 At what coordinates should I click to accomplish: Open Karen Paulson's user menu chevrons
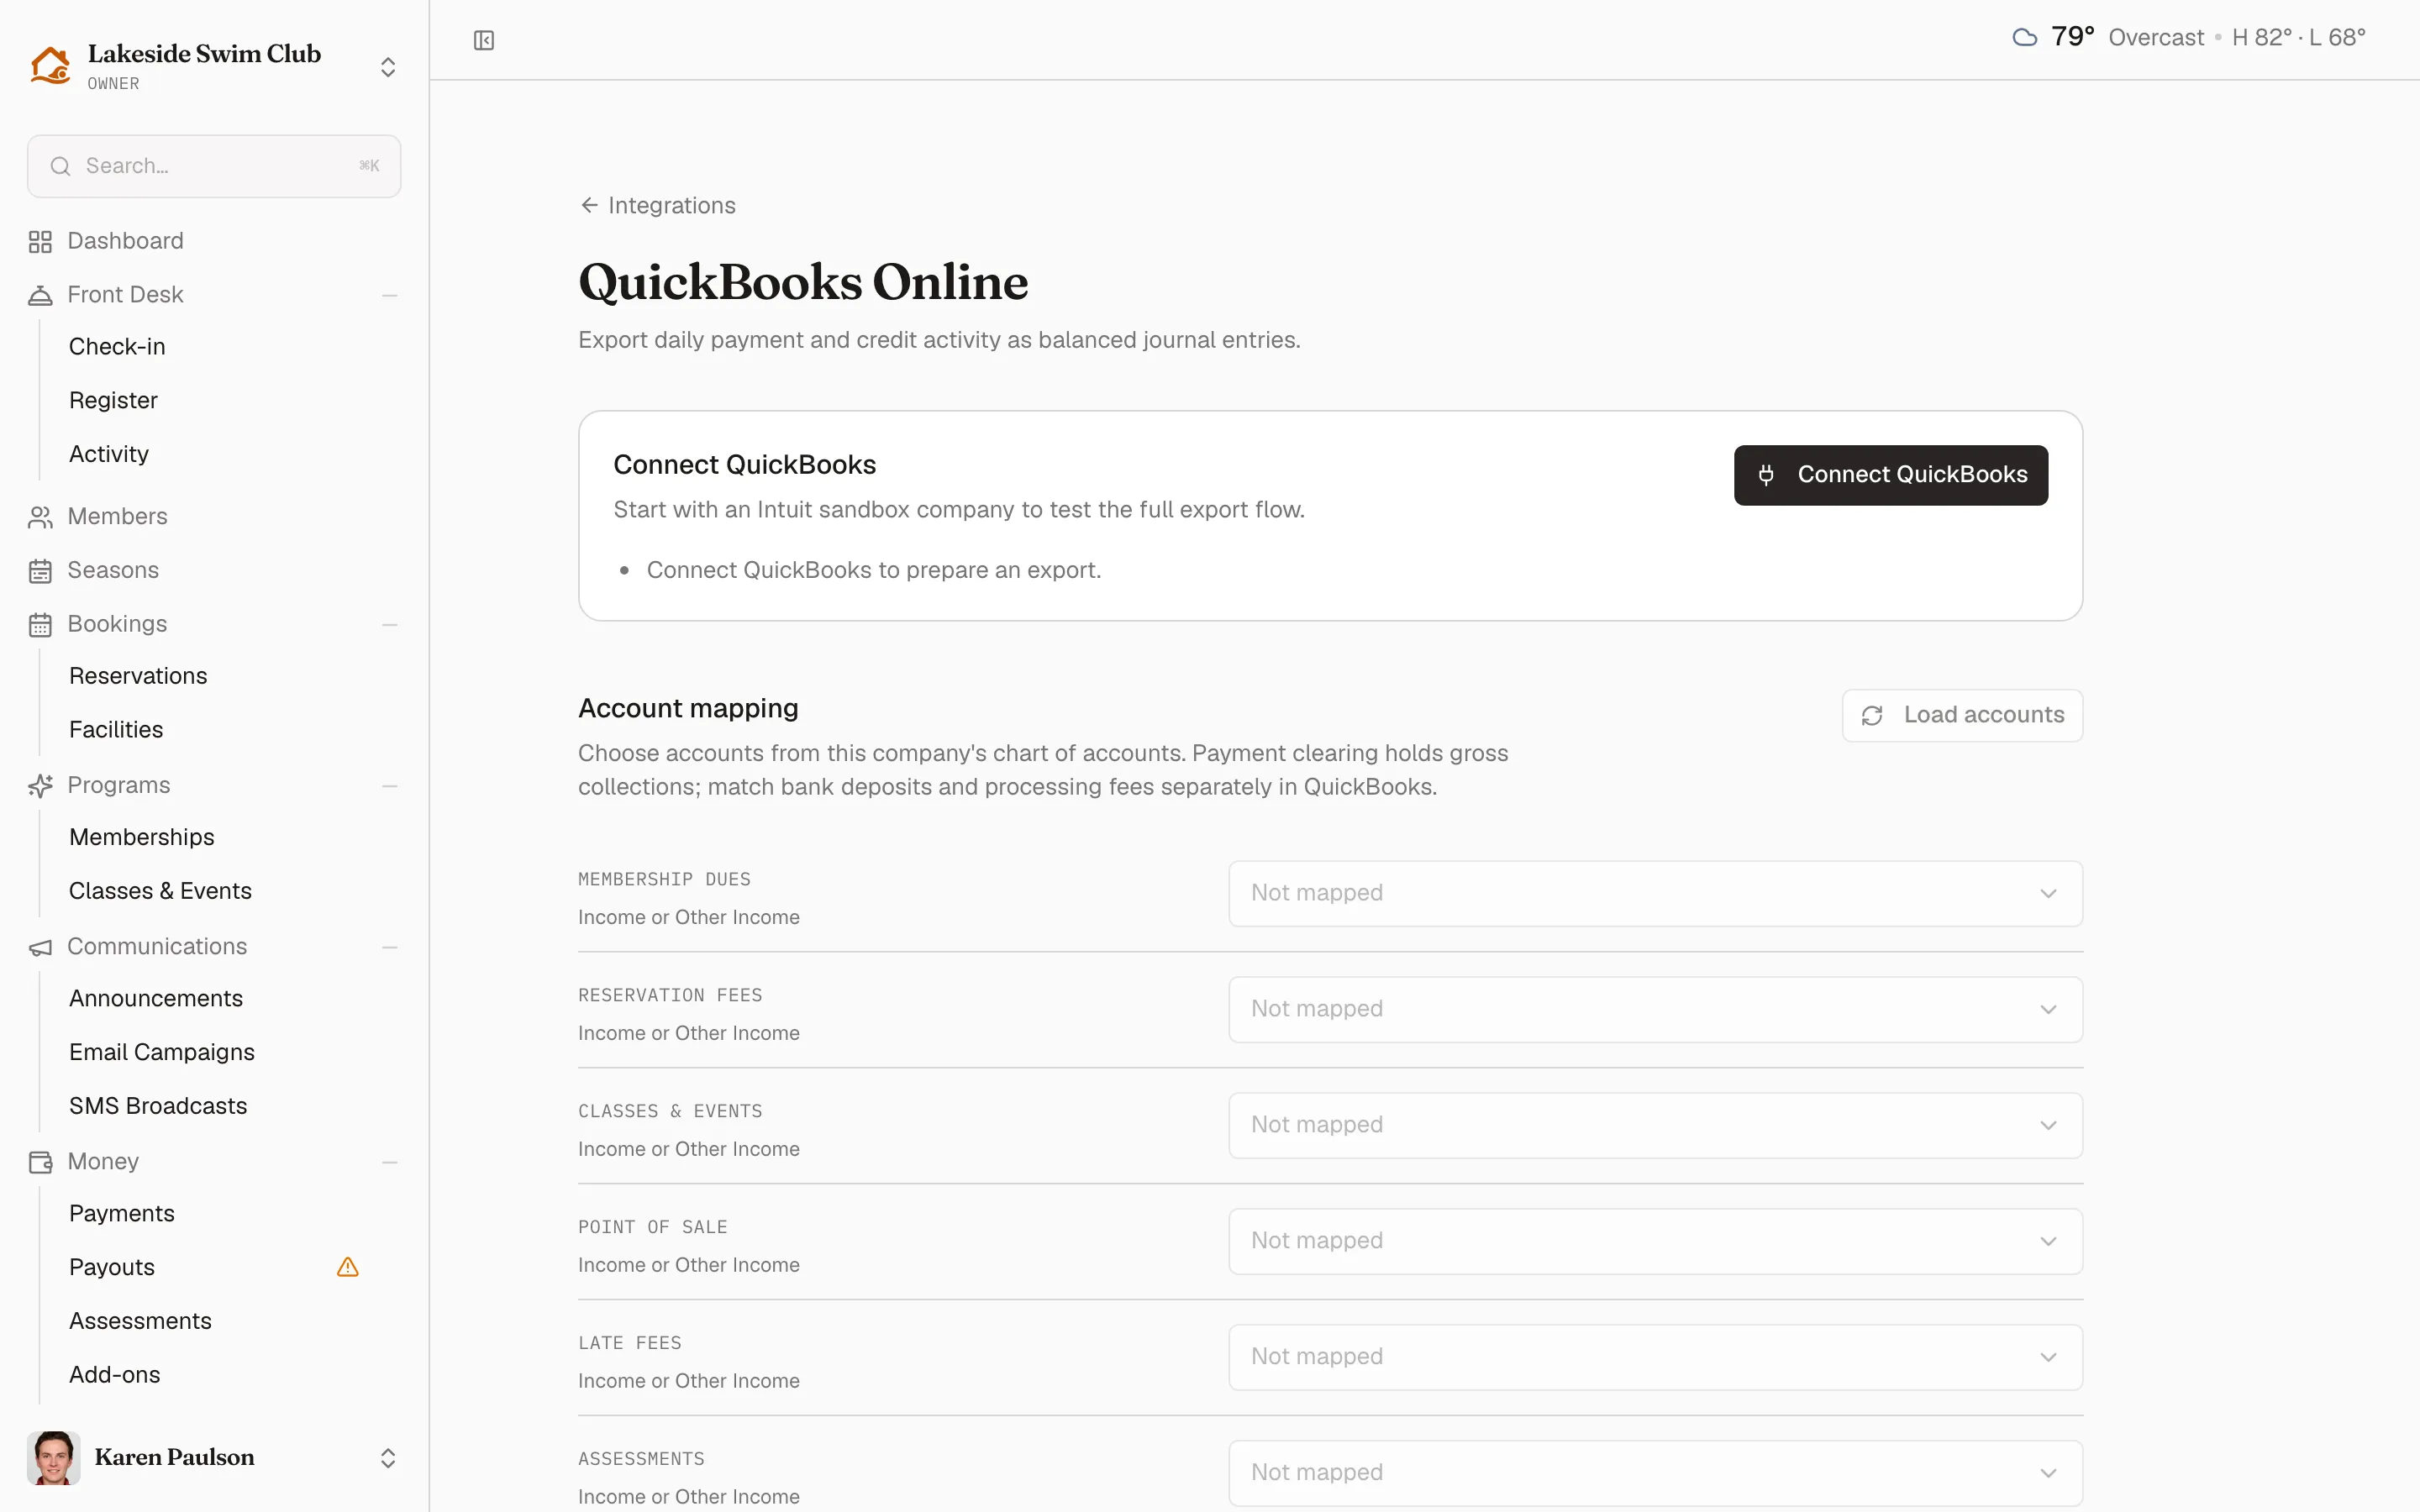point(388,1458)
